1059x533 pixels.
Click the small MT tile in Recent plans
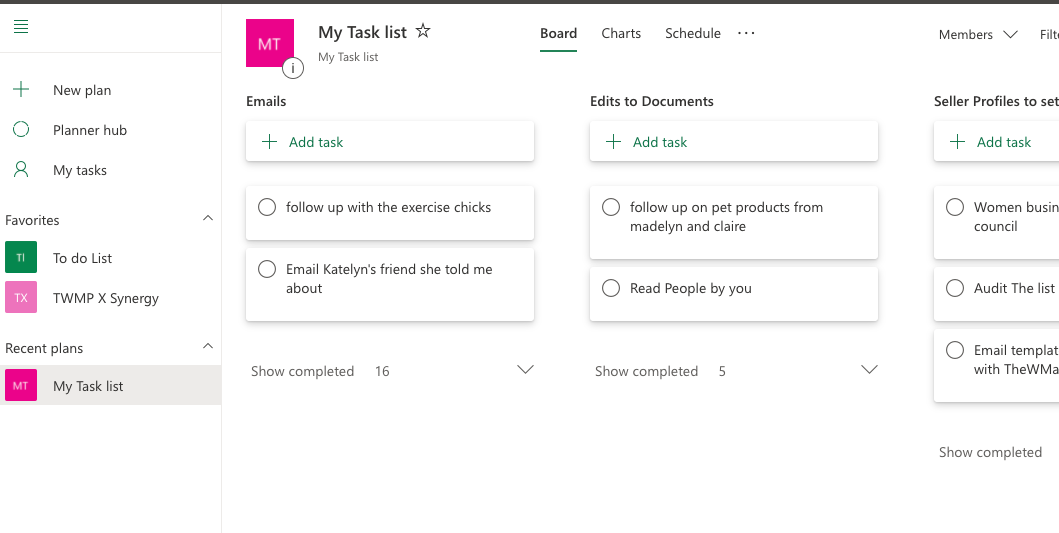pyautogui.click(x=21, y=386)
